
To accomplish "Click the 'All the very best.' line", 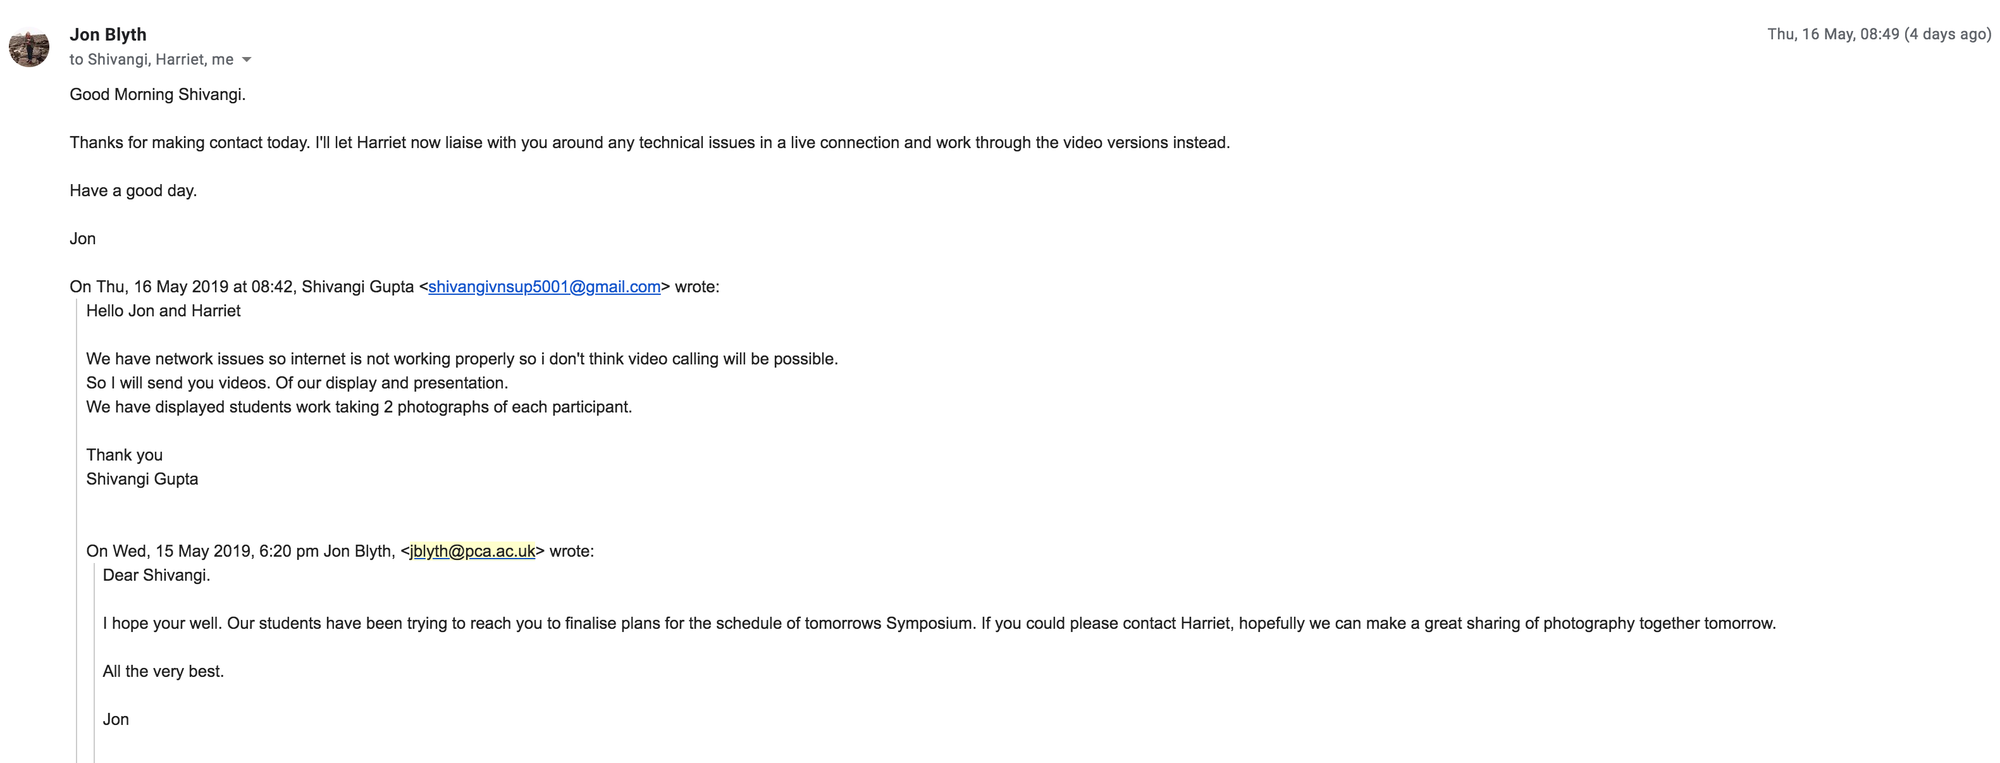I will (163, 671).
